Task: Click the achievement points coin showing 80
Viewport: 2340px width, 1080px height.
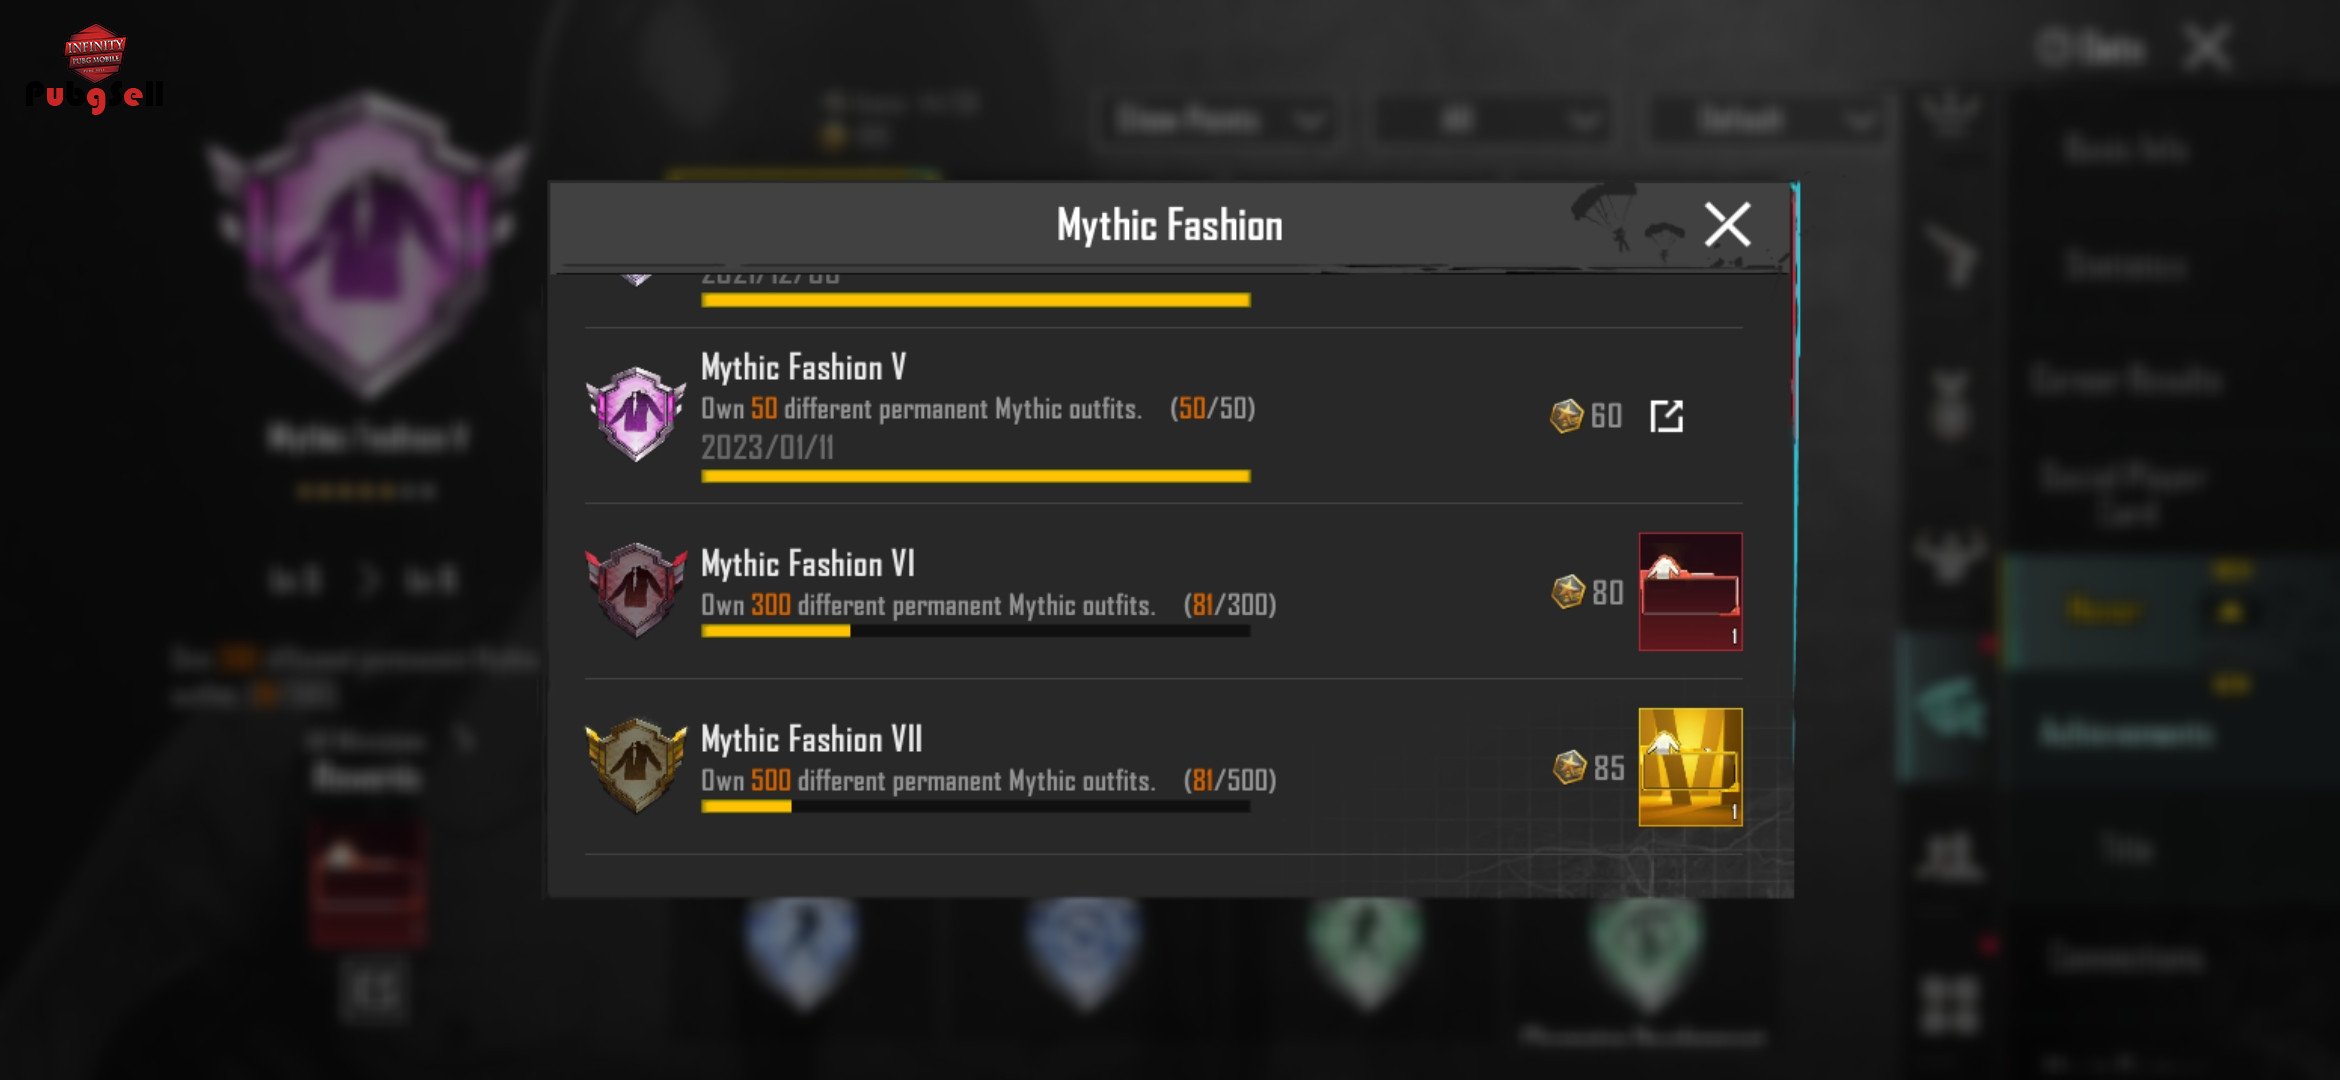Action: [1567, 592]
